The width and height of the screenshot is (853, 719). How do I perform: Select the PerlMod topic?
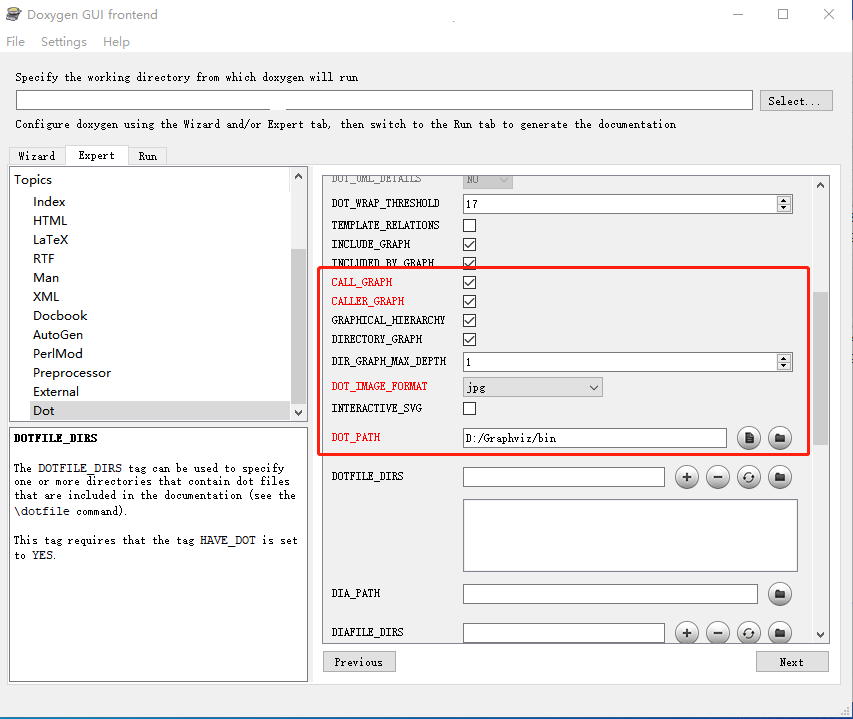[58, 354]
